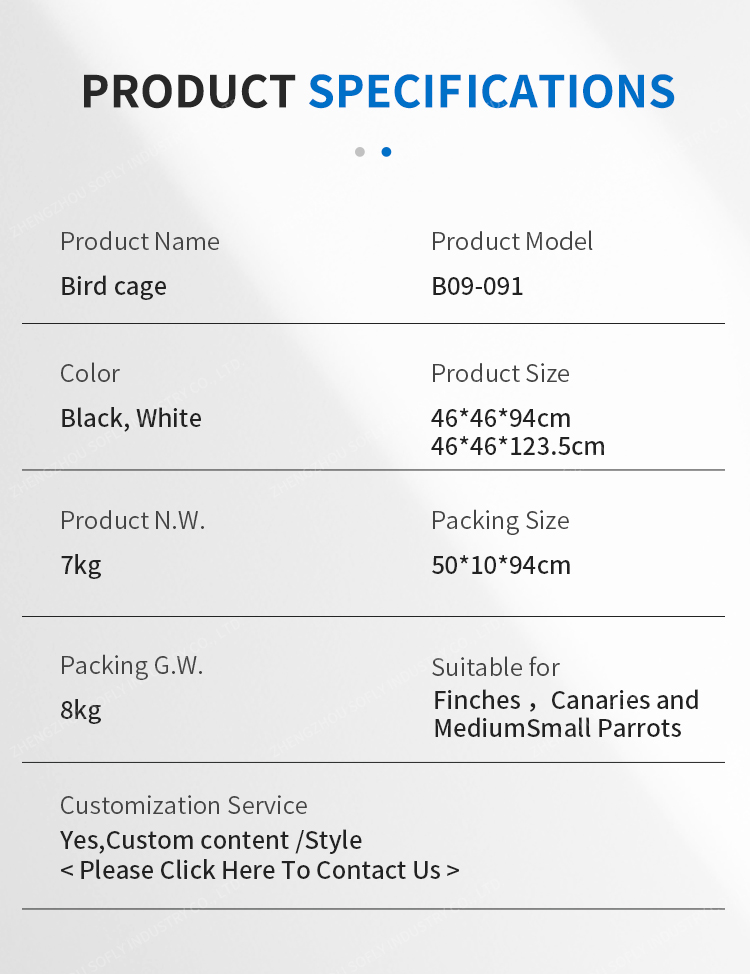Select the product model B09-091 value
The height and width of the screenshot is (974, 750).
coord(477,286)
